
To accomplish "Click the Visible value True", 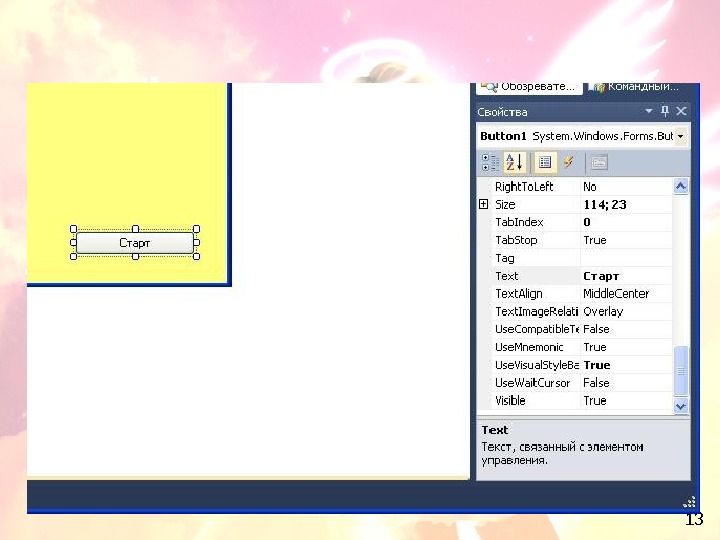I will coord(595,401).
